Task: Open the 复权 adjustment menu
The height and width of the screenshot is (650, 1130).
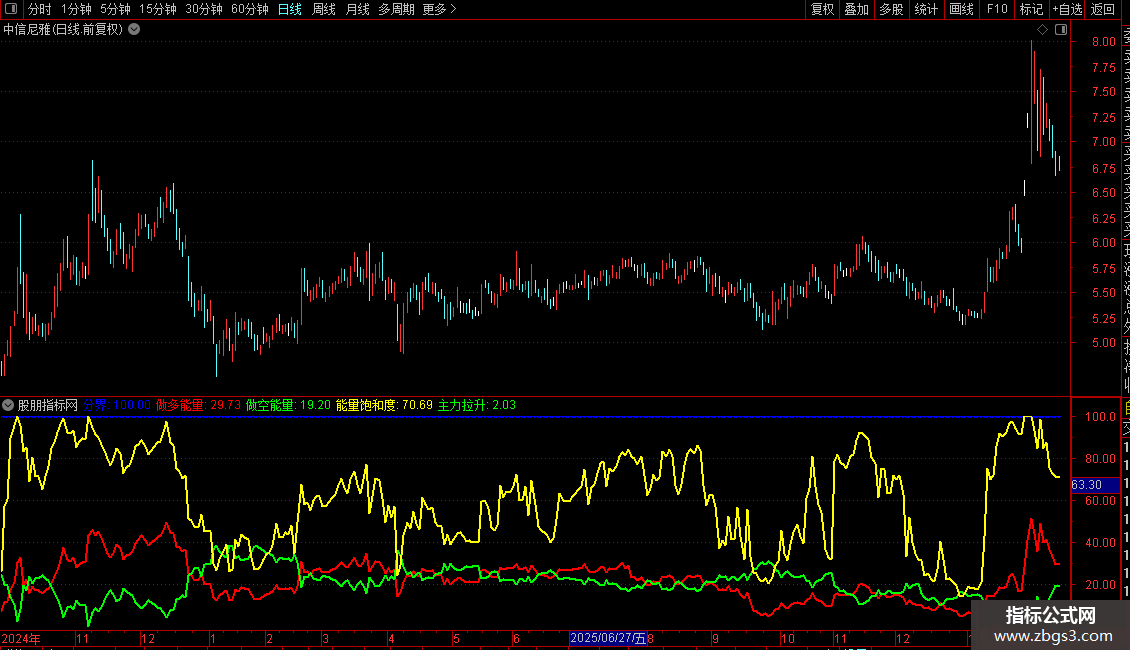Action: point(822,9)
